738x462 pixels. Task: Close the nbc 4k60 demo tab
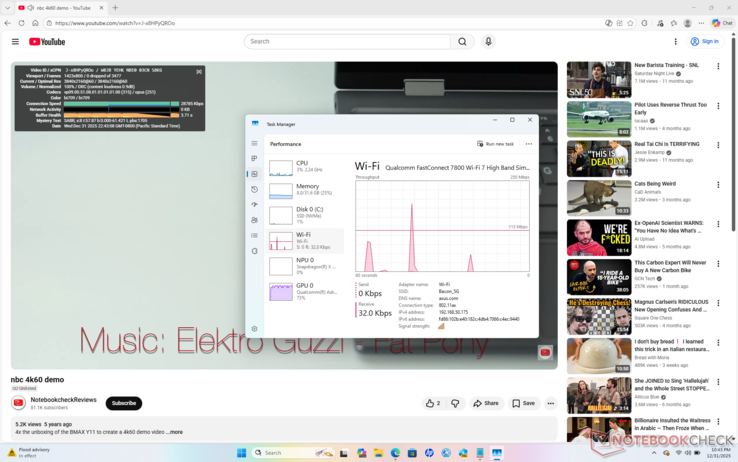102,8
